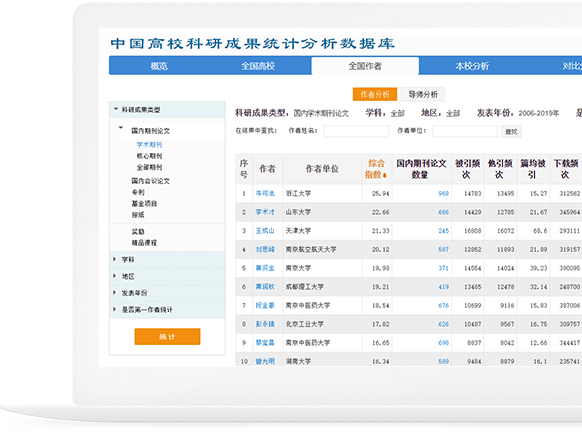Open the author name link in 山东大学 row
This screenshot has width=582, height=445.
tap(265, 212)
